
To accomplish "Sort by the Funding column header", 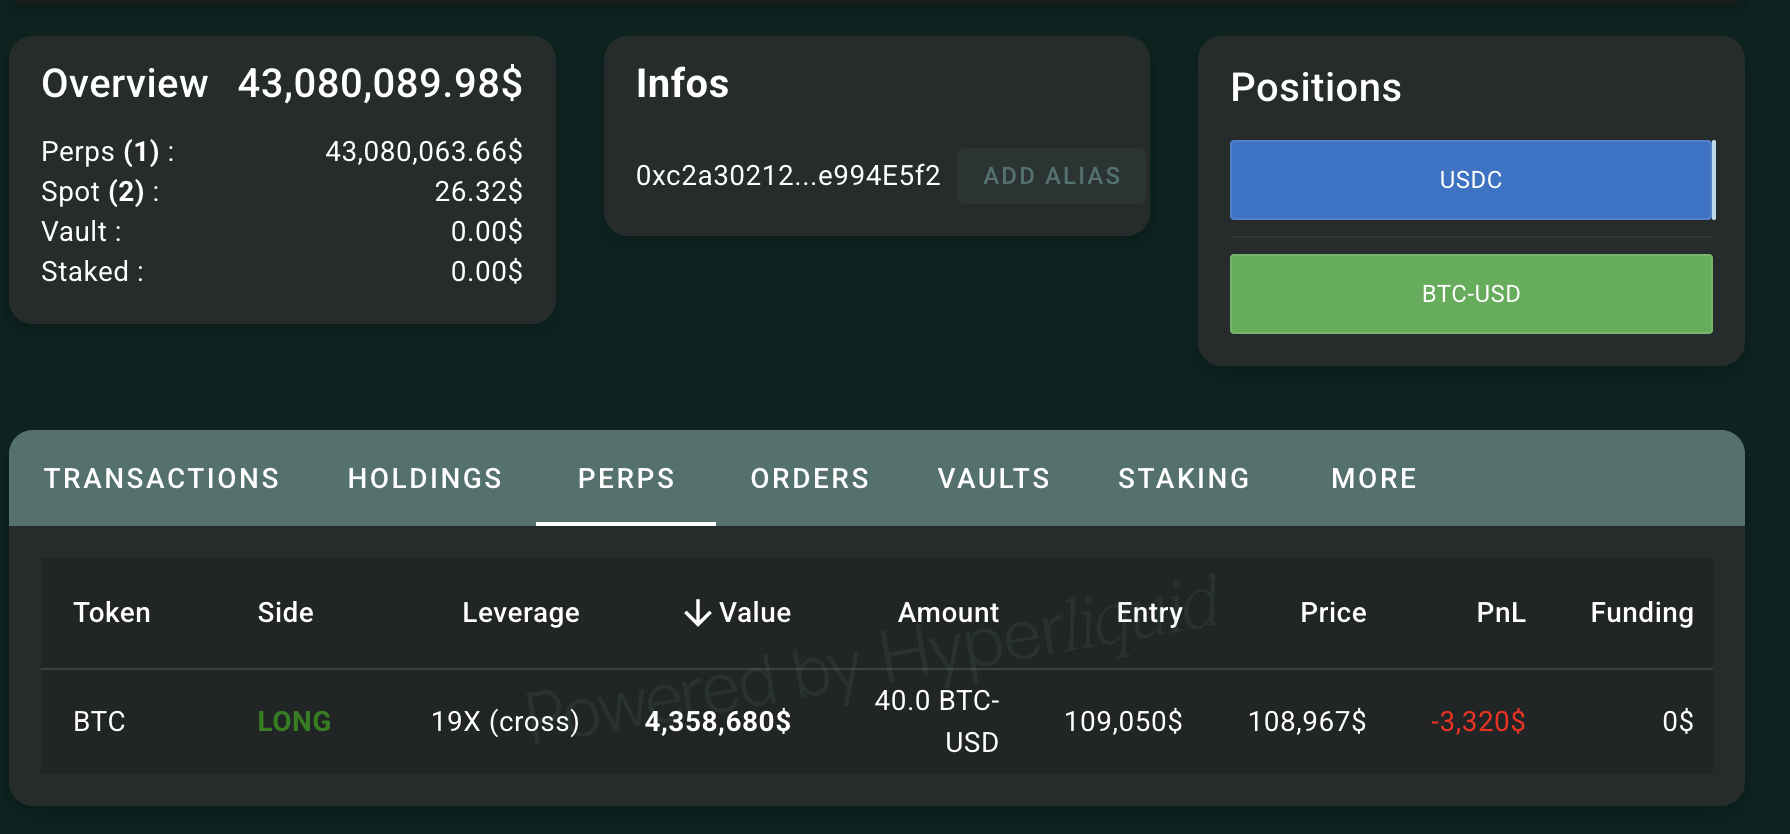I will pyautogui.click(x=1641, y=612).
